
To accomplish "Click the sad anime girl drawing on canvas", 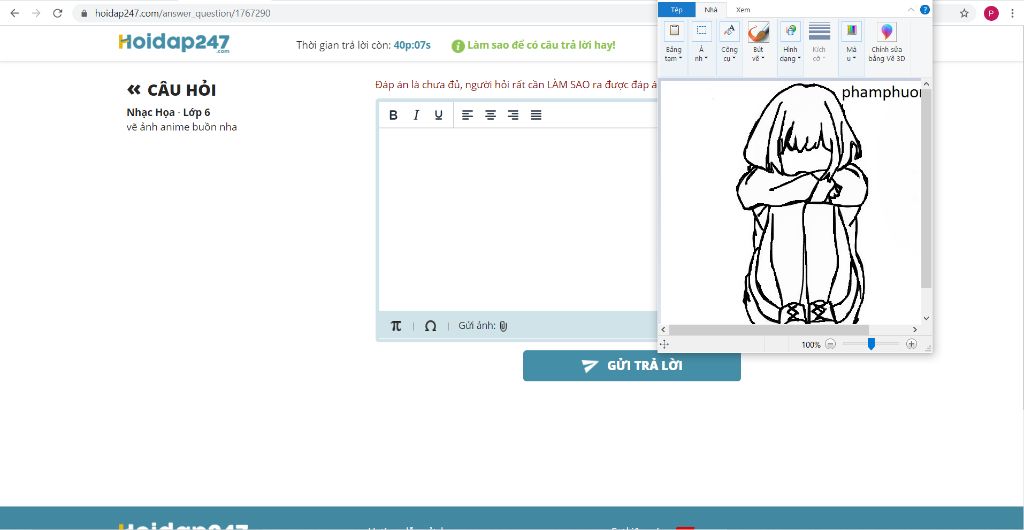I will 802,204.
